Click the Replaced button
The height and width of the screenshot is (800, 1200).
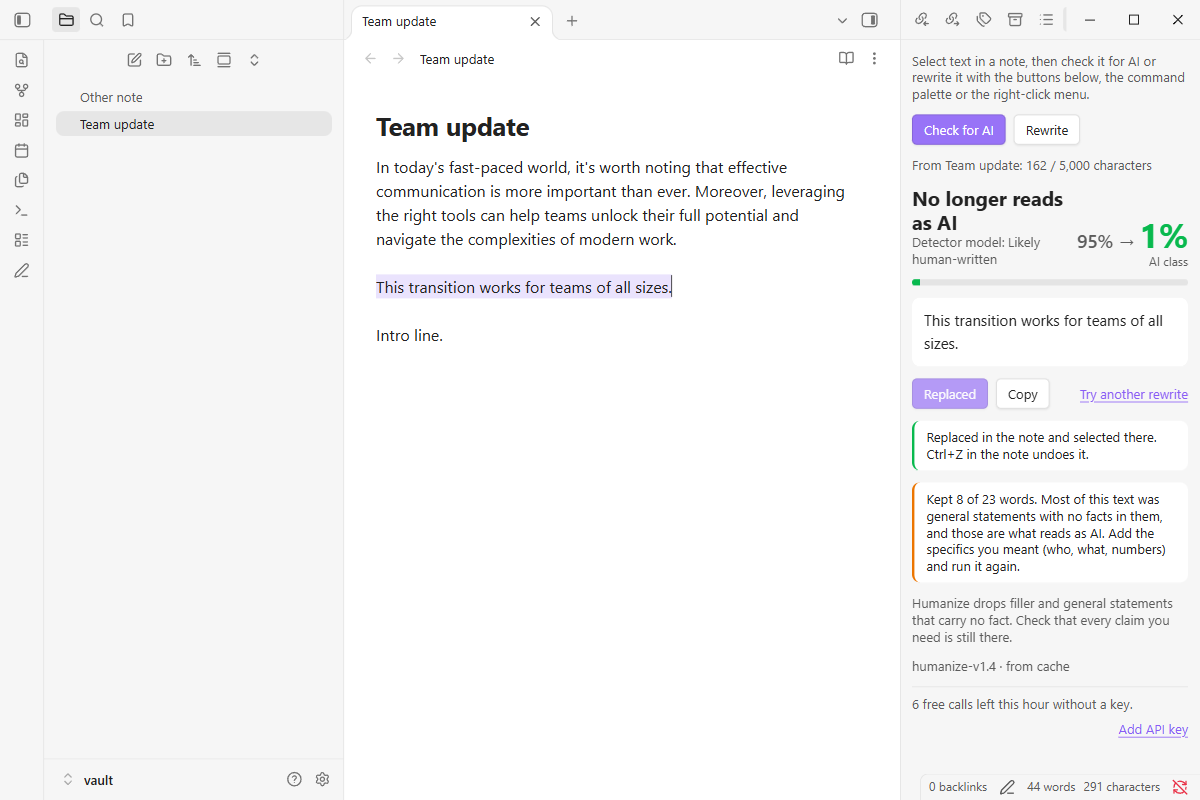coord(950,394)
